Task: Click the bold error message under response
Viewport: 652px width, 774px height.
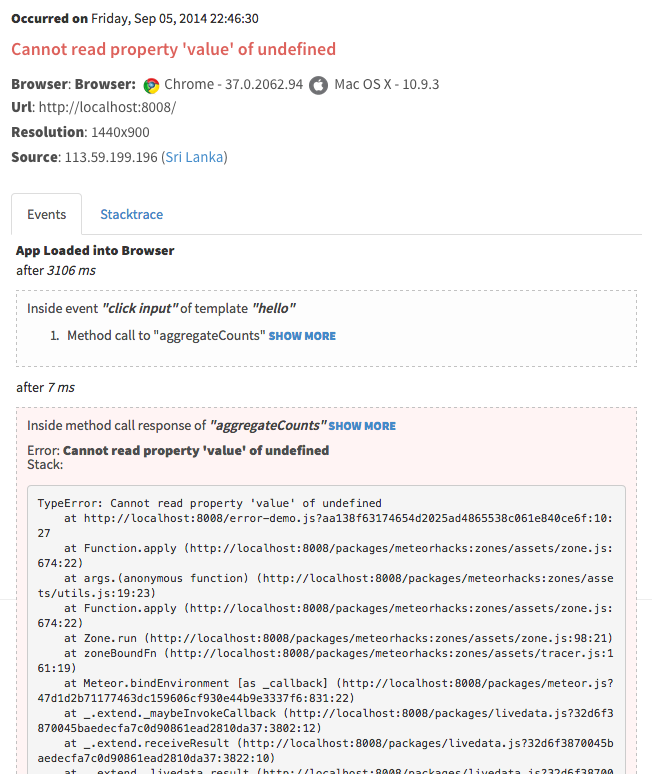Action: click(x=196, y=451)
